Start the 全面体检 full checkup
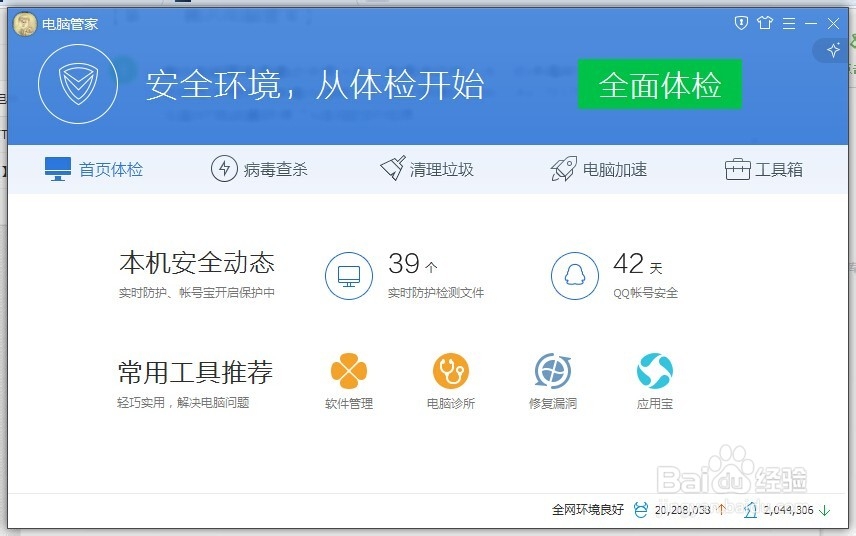The height and width of the screenshot is (536, 856). 659,84
